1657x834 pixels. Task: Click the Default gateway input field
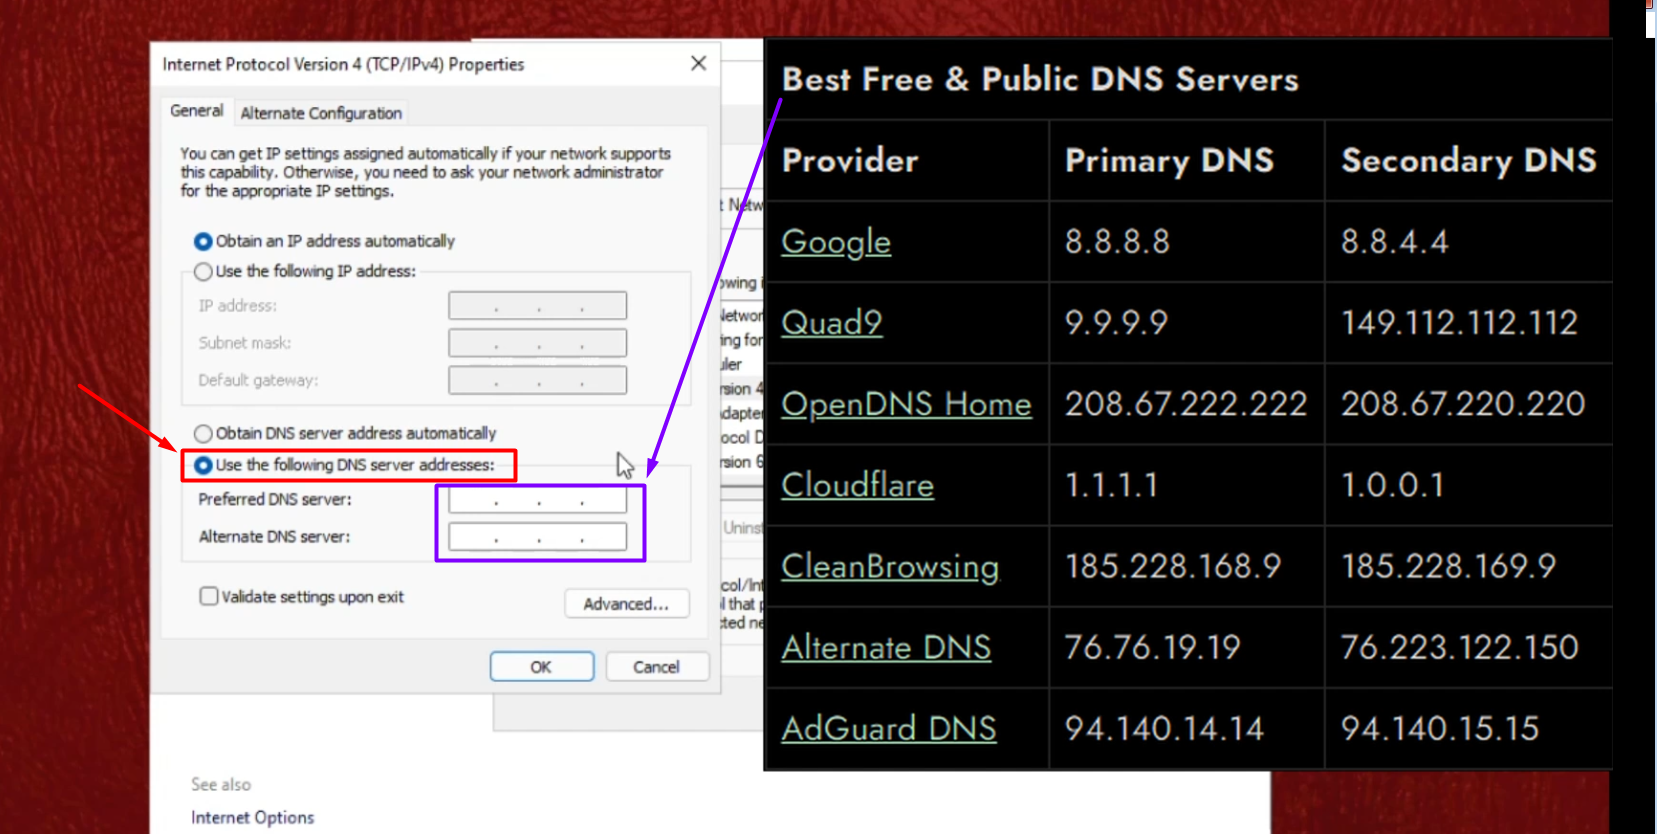pyautogui.click(x=538, y=380)
